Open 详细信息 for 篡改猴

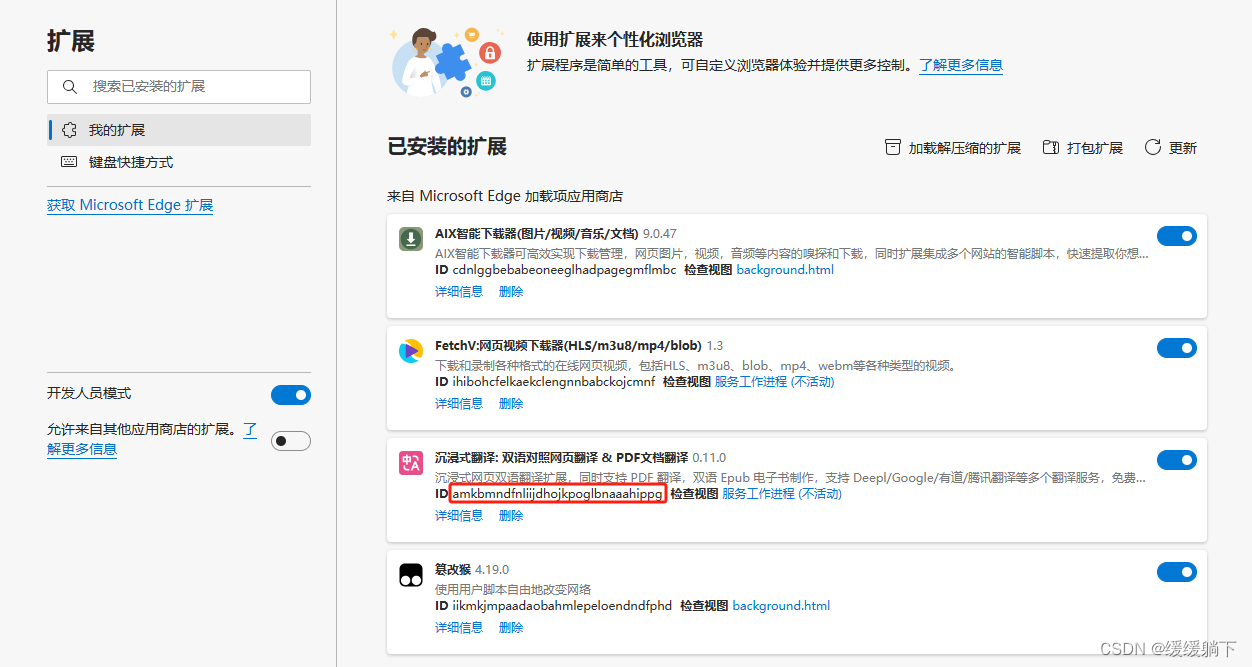pyautogui.click(x=459, y=628)
